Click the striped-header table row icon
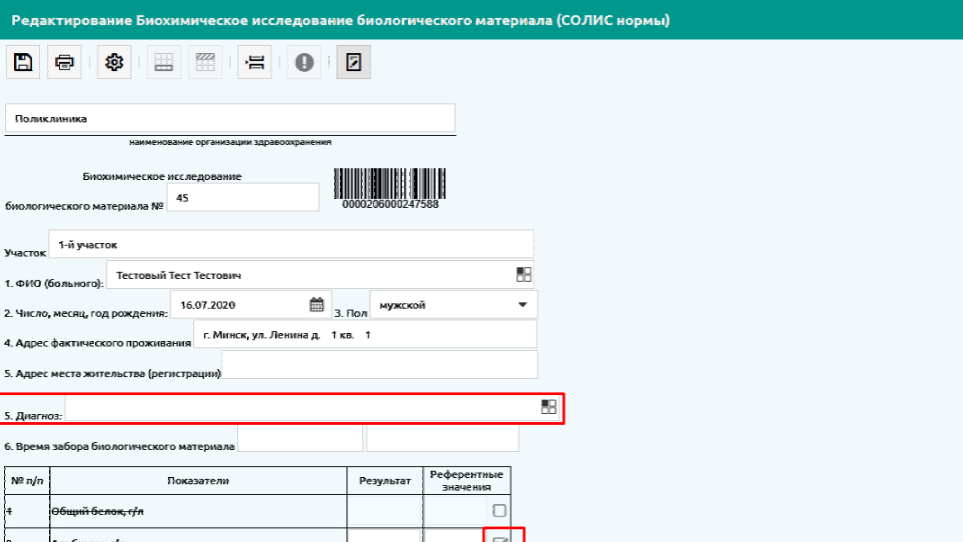 point(205,62)
